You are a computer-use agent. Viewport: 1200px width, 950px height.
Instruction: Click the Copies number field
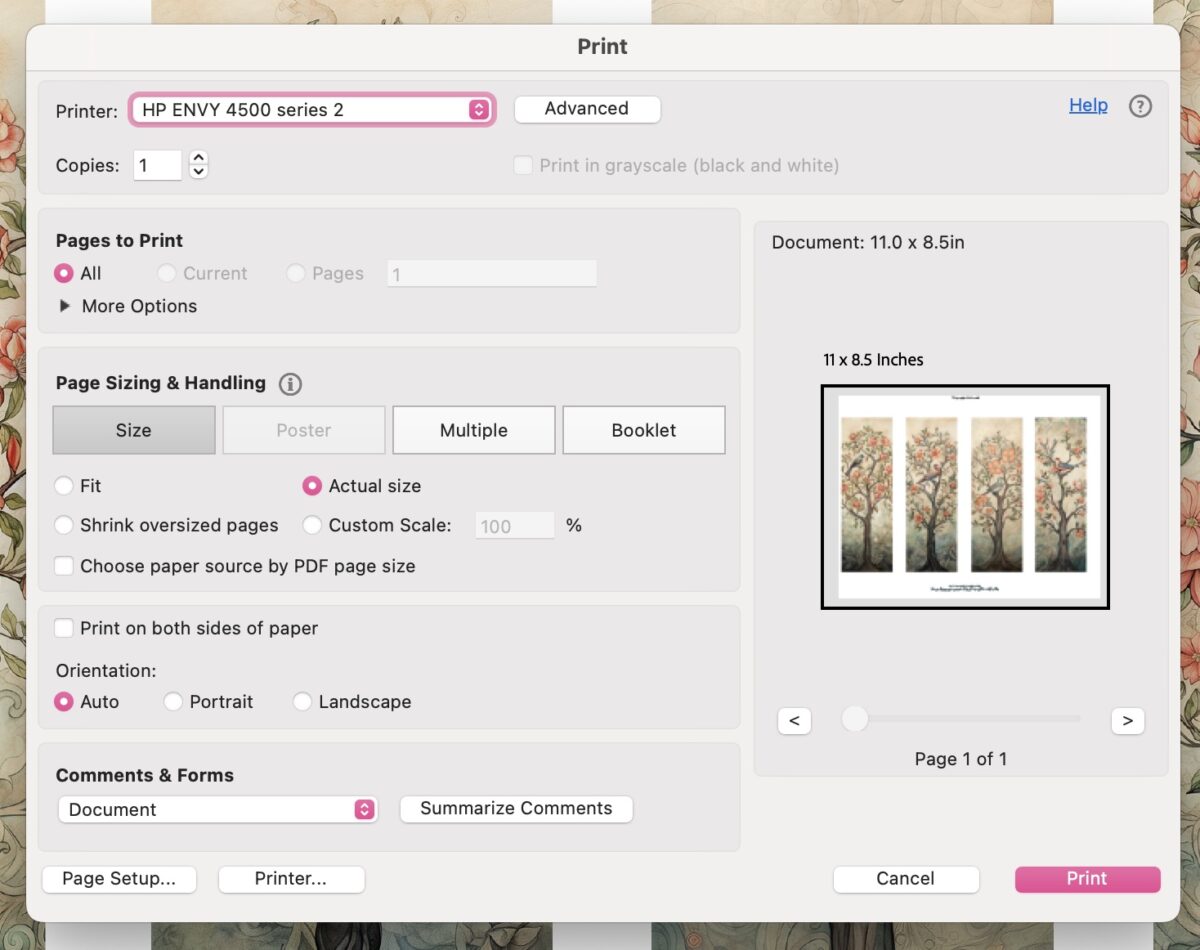click(x=158, y=165)
